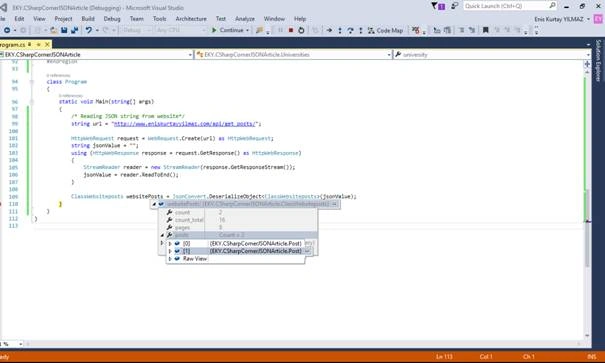Click the wrench icon beside count

[x=169, y=213]
